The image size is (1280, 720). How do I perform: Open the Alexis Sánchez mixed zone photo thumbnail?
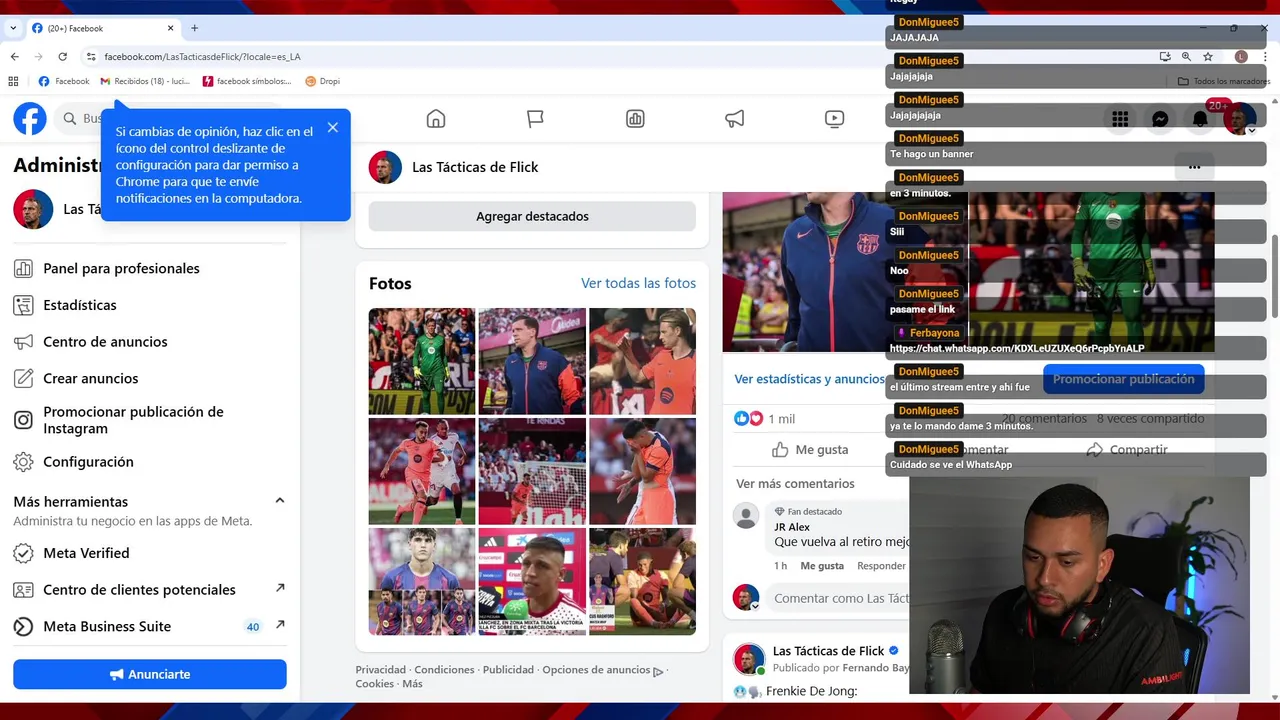pos(532,582)
